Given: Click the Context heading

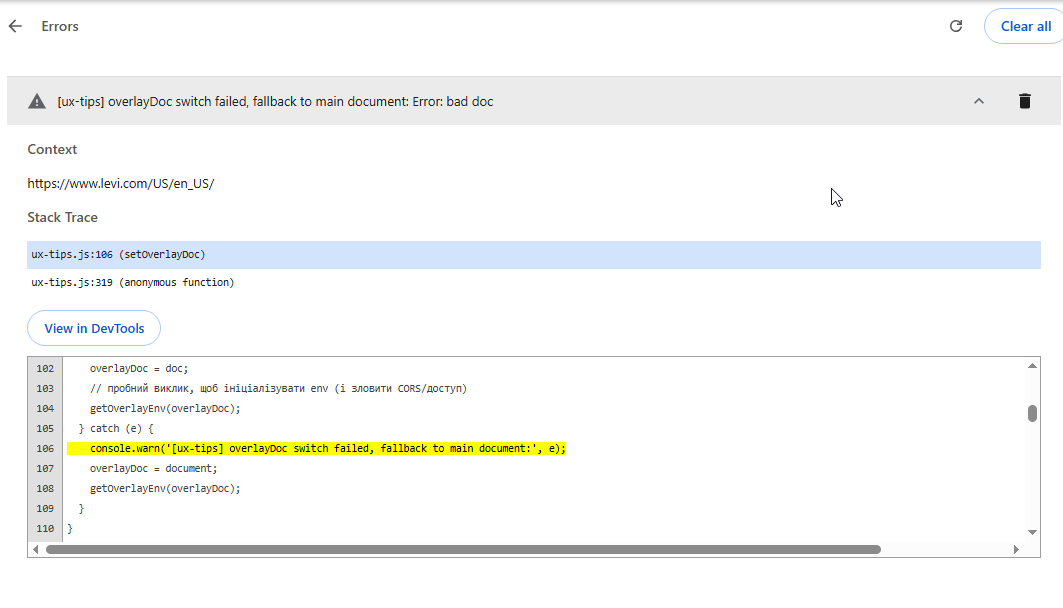Looking at the screenshot, I should click(x=52, y=150).
